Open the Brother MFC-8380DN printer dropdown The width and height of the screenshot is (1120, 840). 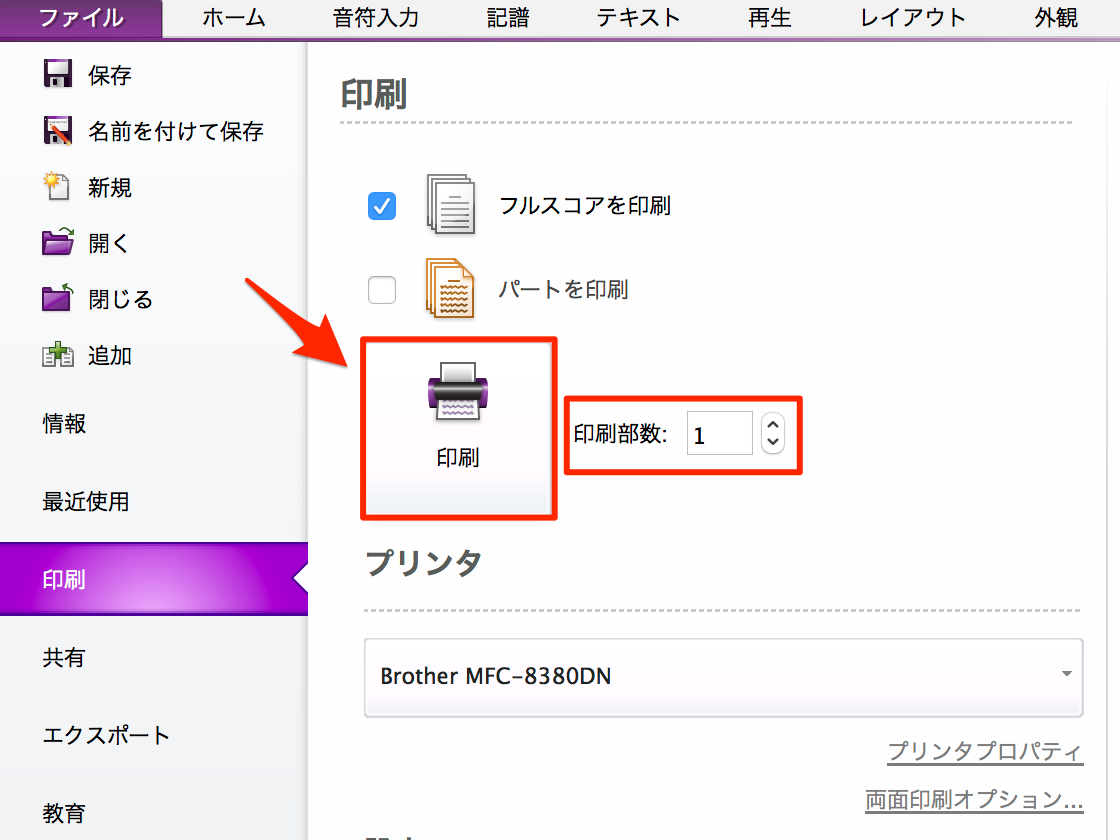[x=724, y=676]
